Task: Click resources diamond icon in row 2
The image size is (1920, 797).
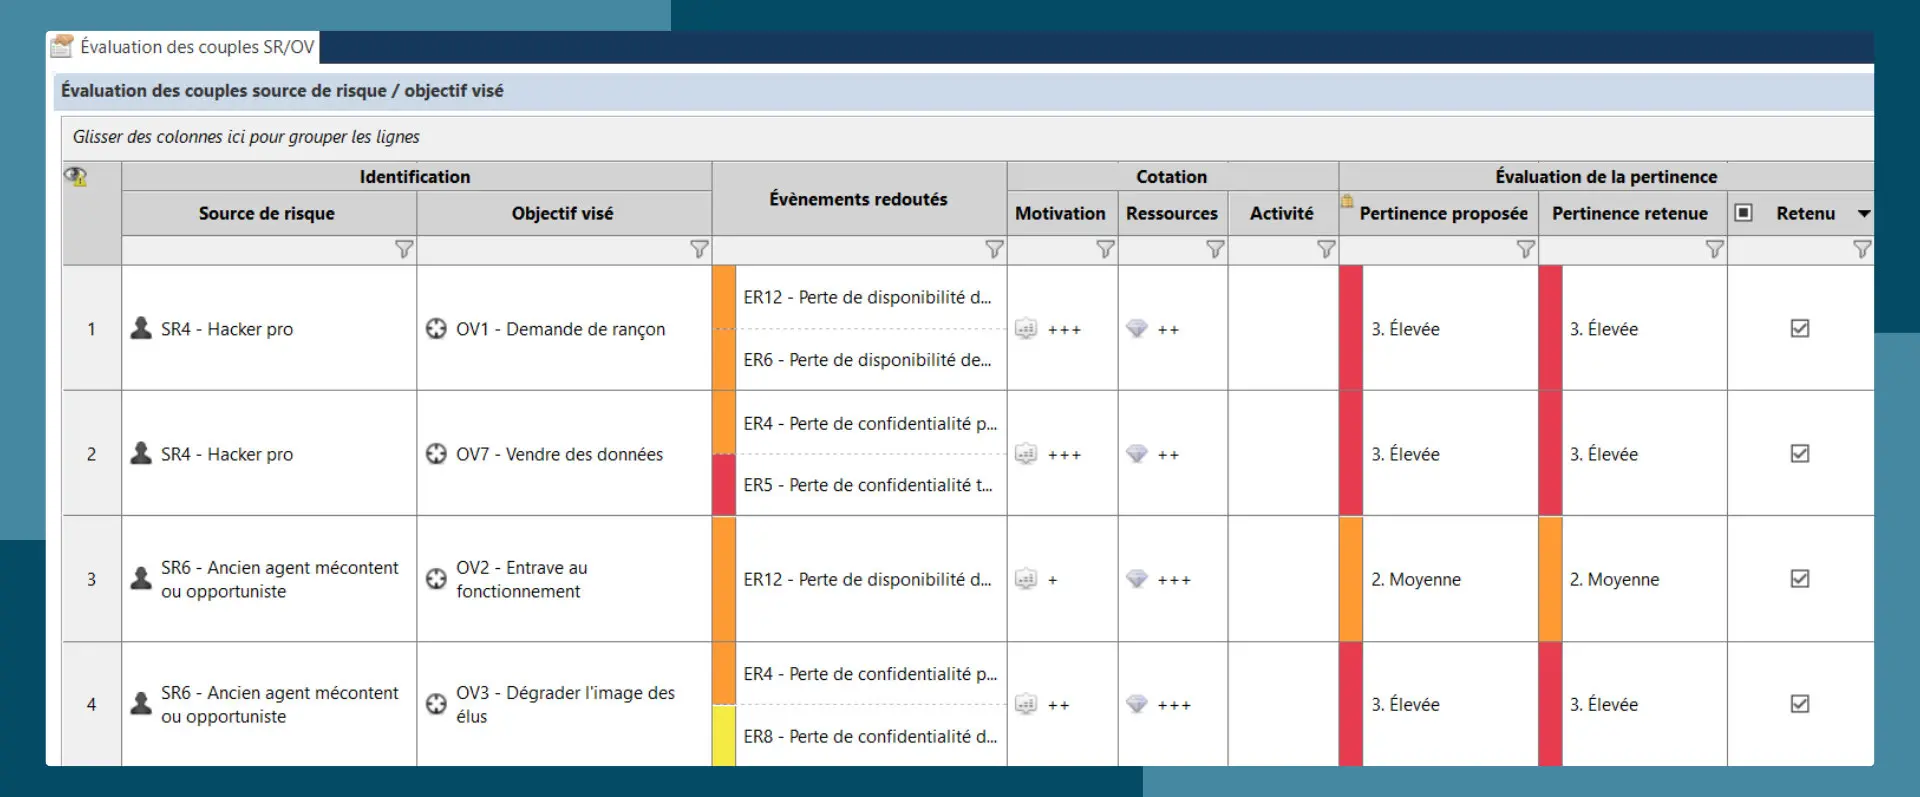Action: coord(1137,453)
